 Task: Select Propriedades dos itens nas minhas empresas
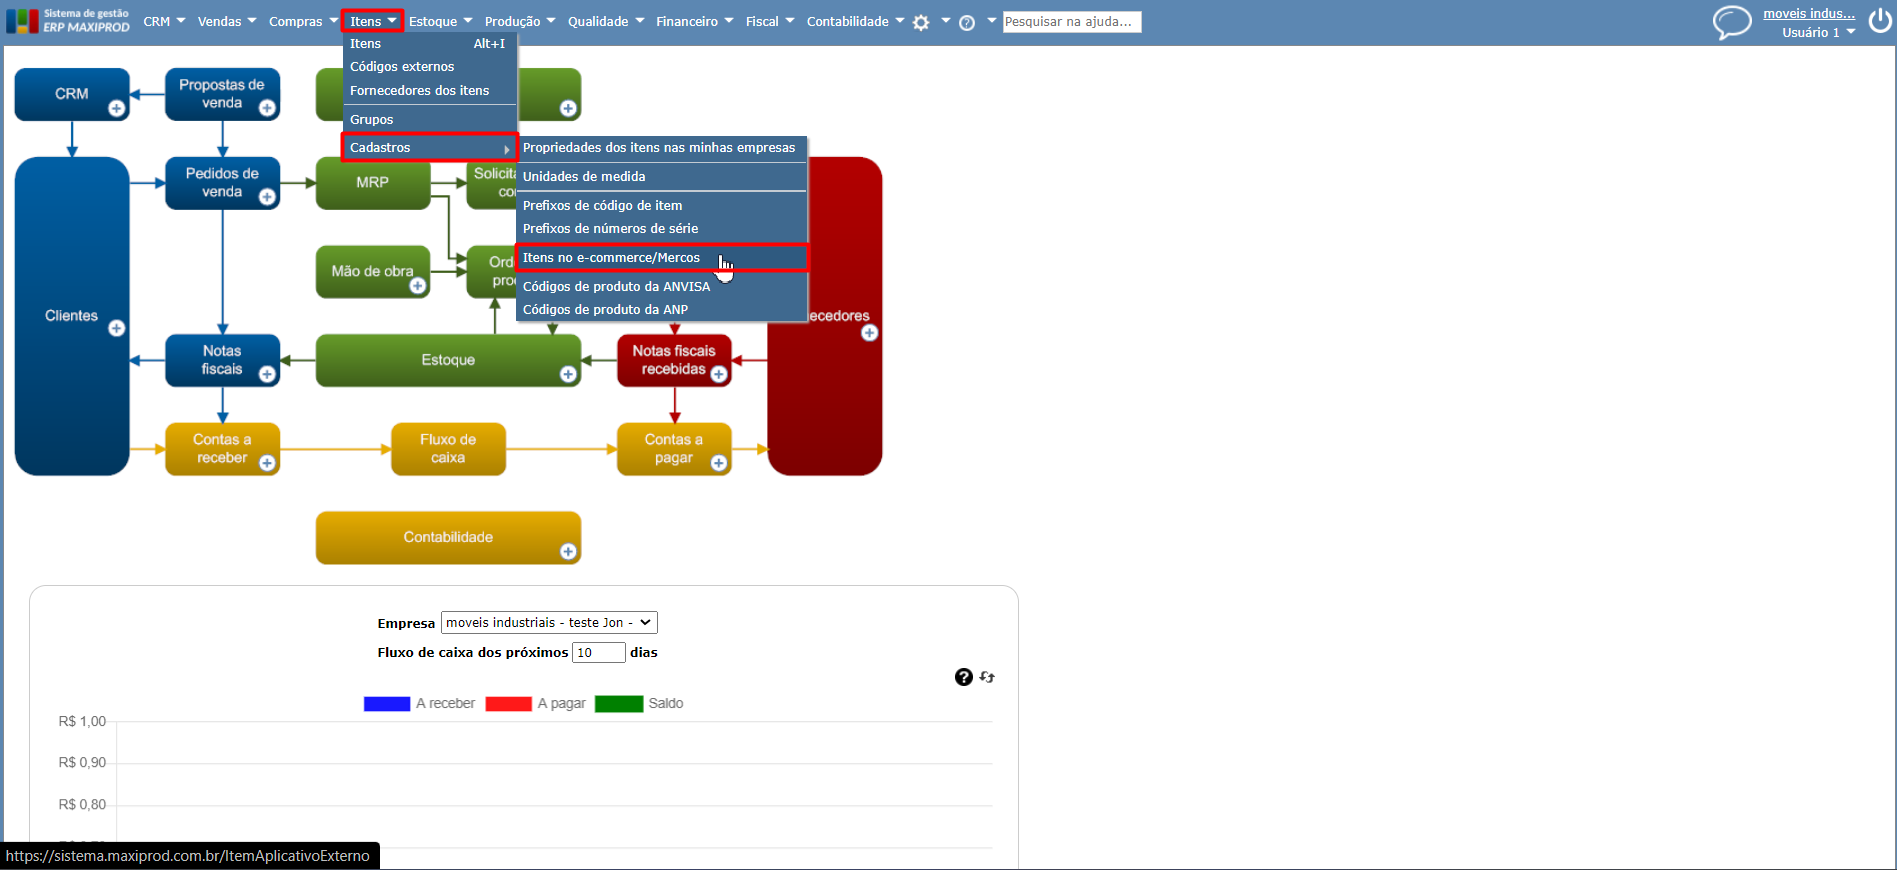pos(661,148)
